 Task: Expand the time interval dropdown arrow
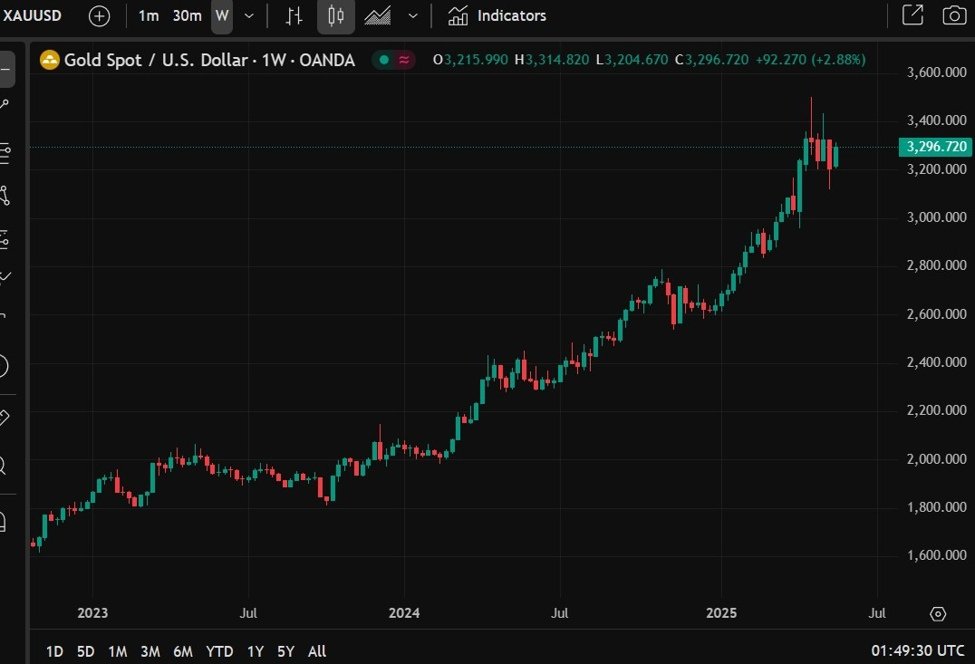click(249, 16)
